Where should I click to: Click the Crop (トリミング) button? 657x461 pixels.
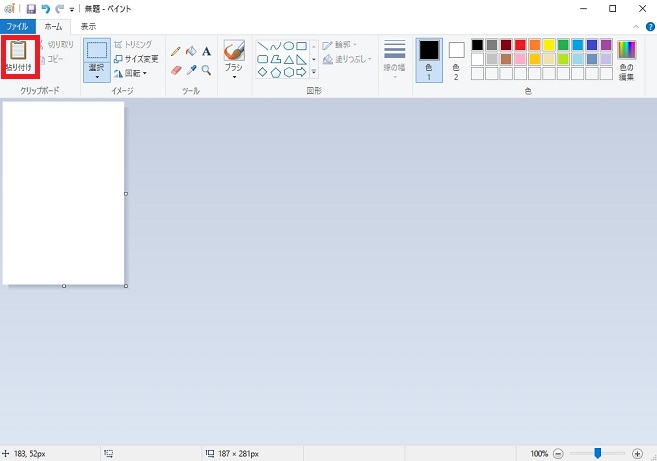pos(133,44)
